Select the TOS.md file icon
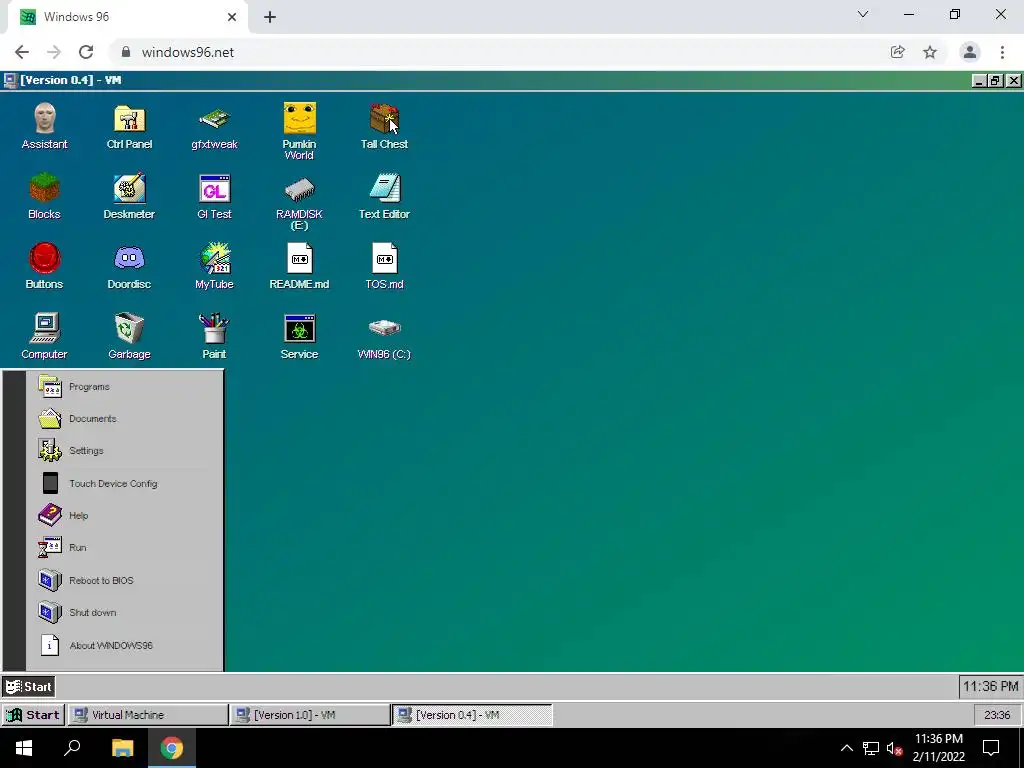This screenshot has height=768, width=1024. tap(384, 266)
